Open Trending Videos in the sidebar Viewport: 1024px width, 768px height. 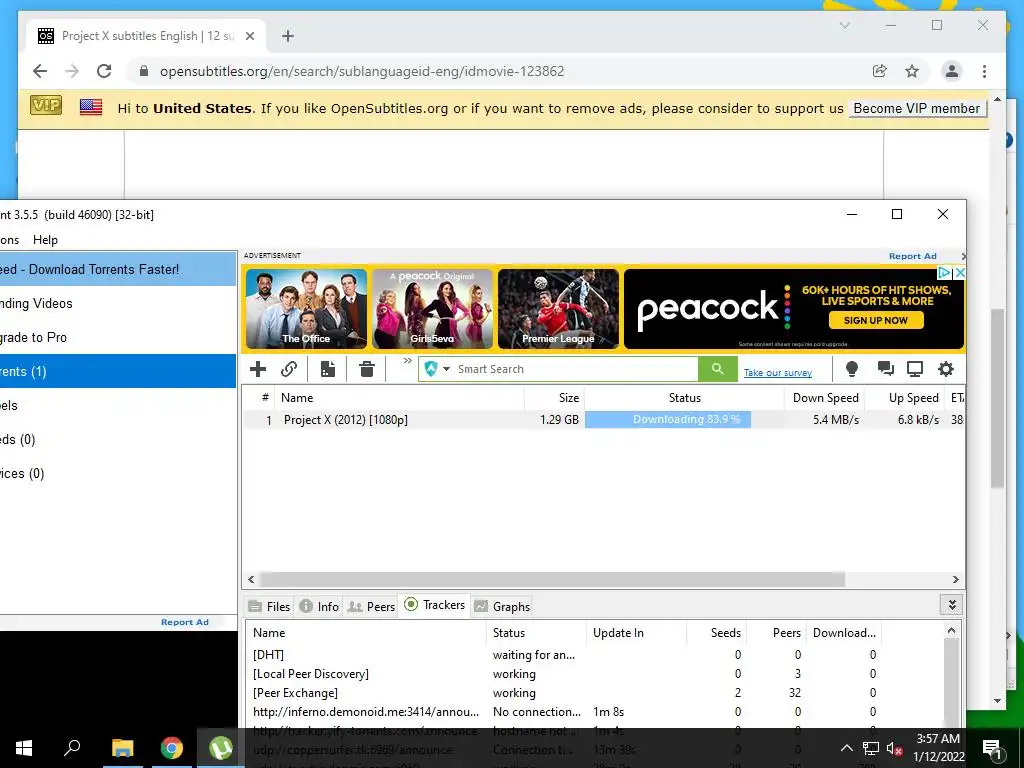coord(118,303)
